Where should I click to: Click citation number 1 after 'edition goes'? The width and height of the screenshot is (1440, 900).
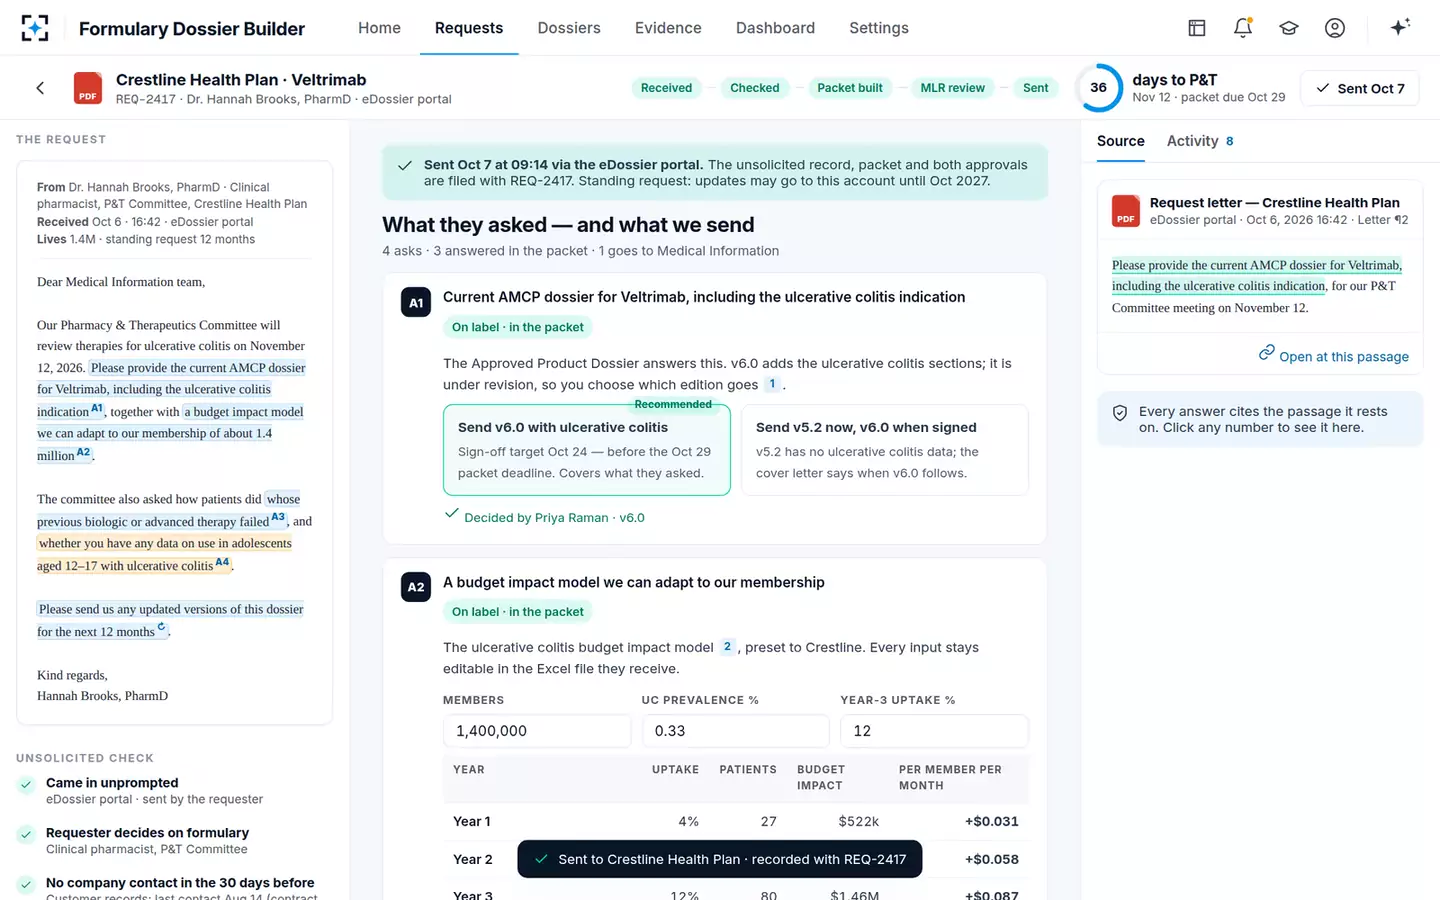(x=772, y=384)
